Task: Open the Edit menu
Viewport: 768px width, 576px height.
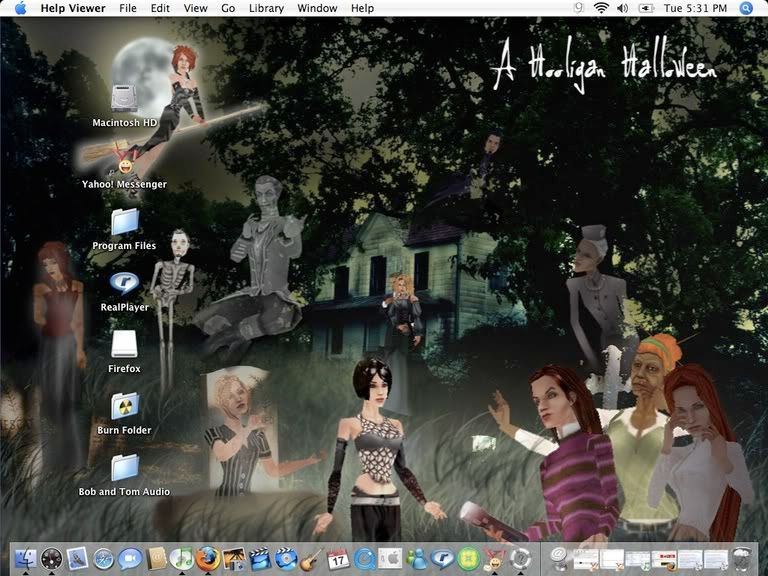Action: point(160,8)
